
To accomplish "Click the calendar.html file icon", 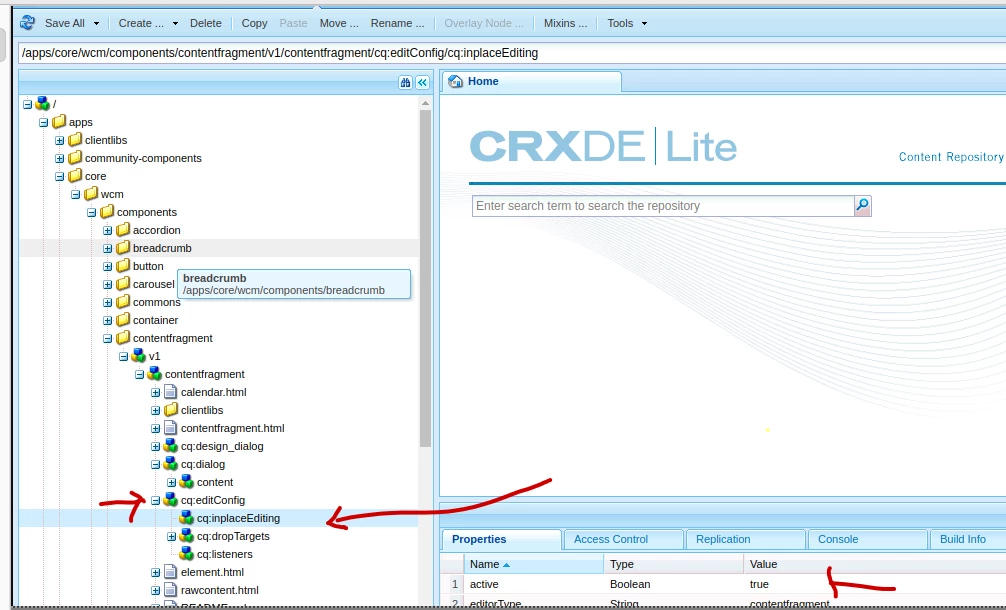I will point(170,391).
